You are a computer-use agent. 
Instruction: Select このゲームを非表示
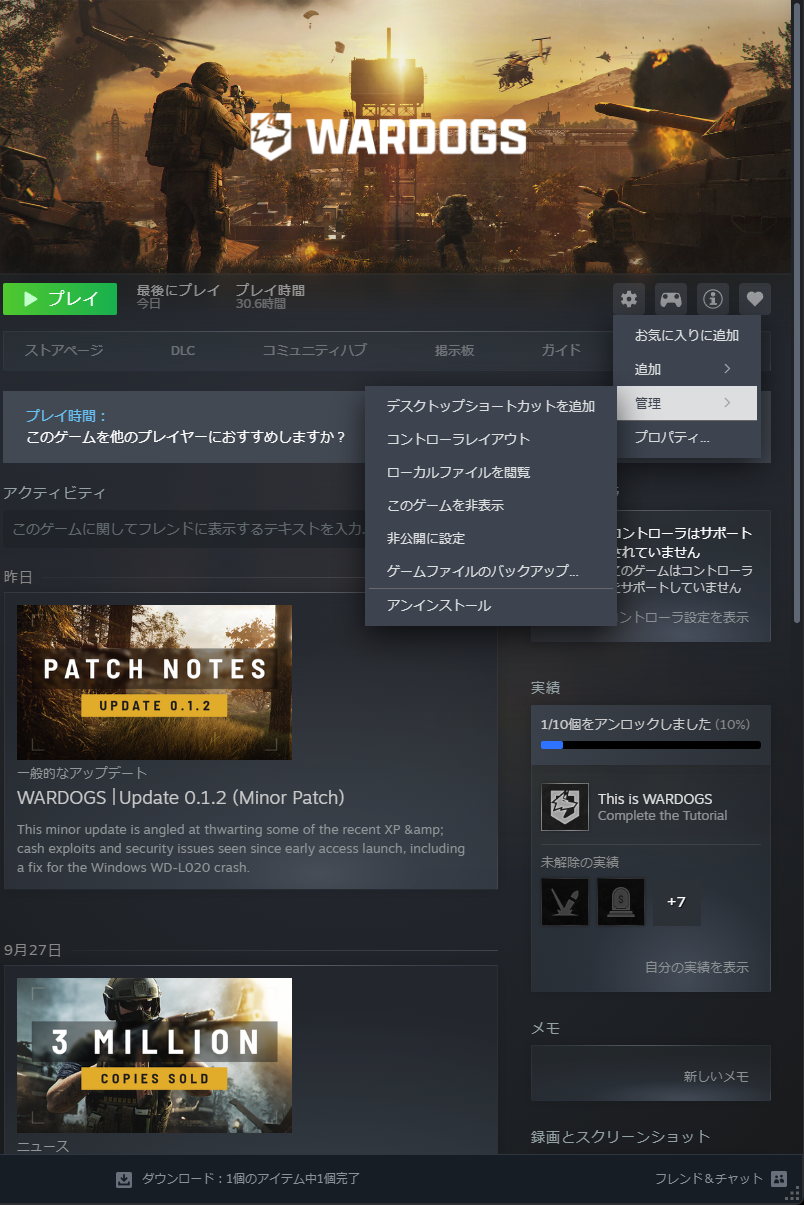click(x=491, y=505)
